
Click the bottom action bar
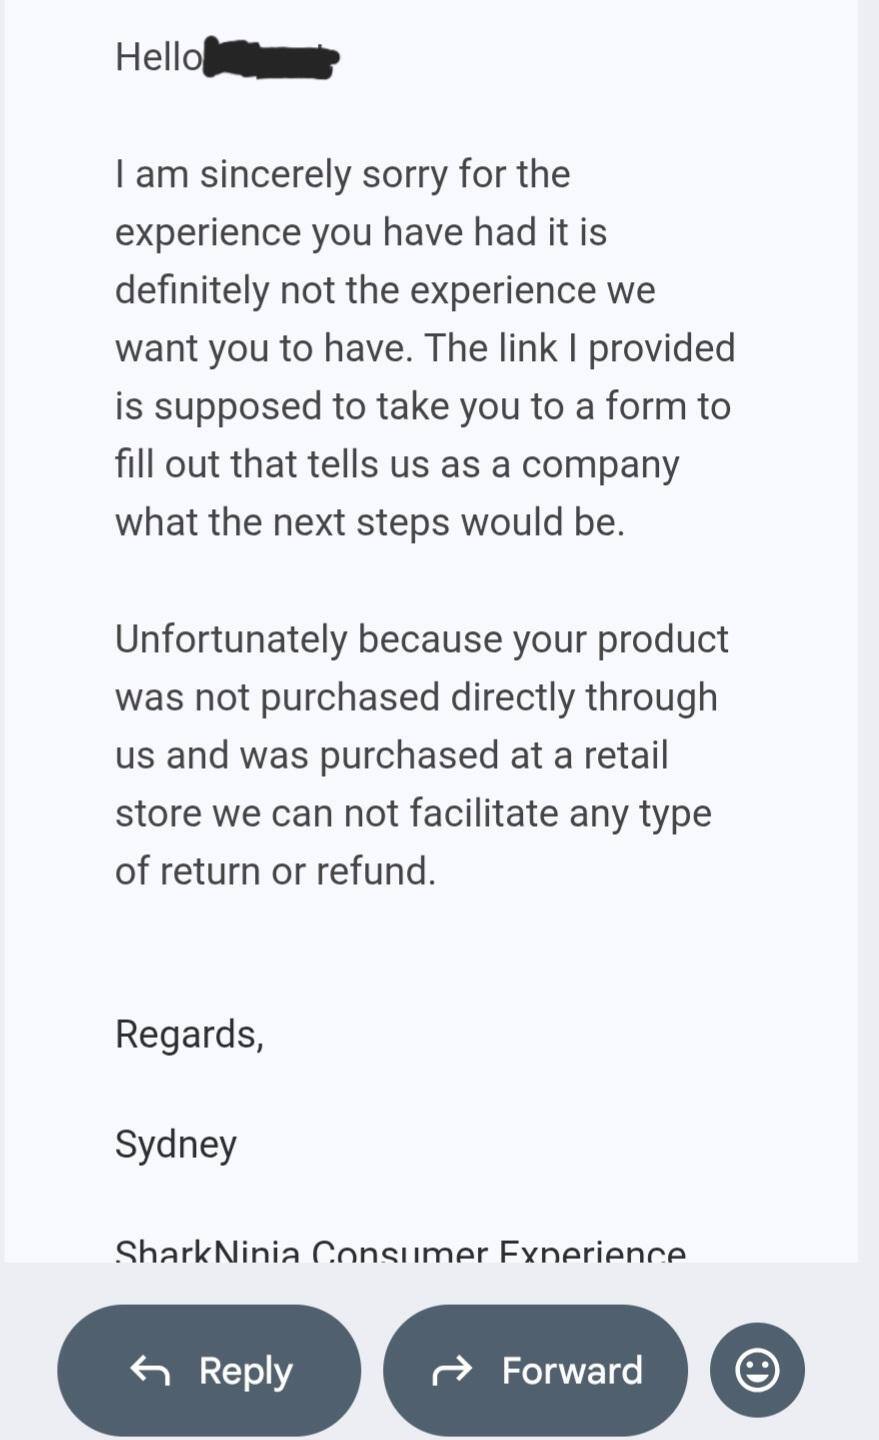click(x=440, y=1370)
